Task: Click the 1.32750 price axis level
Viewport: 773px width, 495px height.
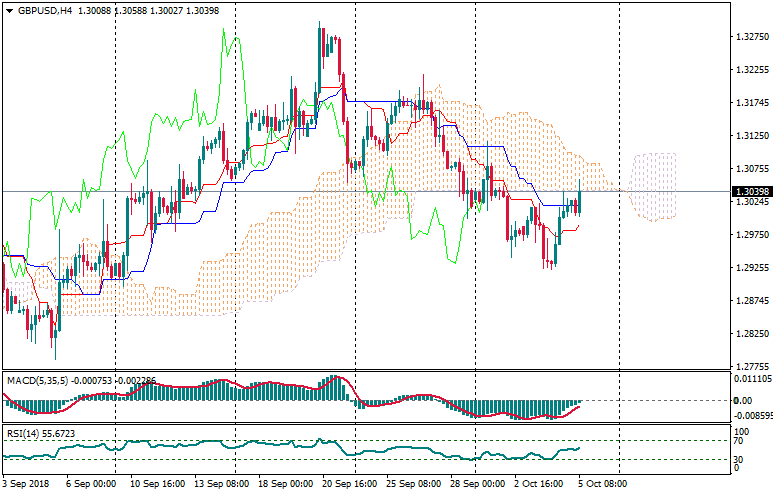Action: pos(750,37)
